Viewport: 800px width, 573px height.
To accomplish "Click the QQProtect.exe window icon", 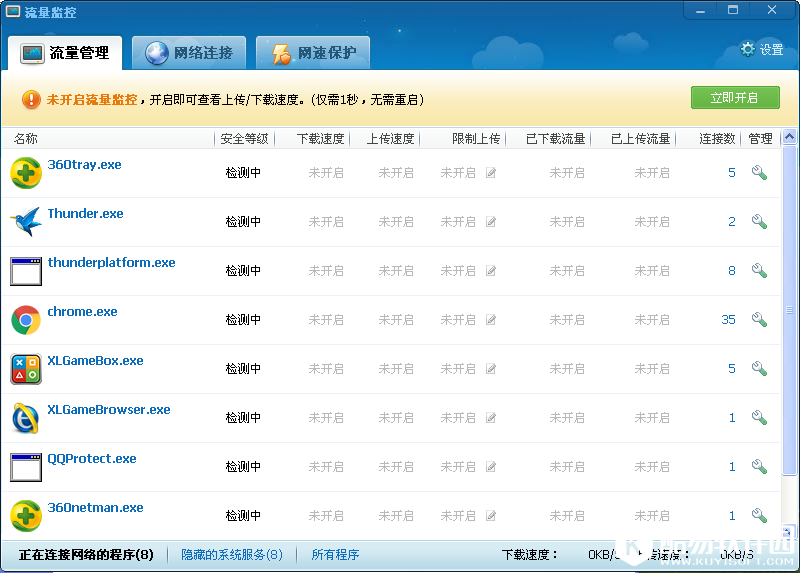I will click(26, 467).
